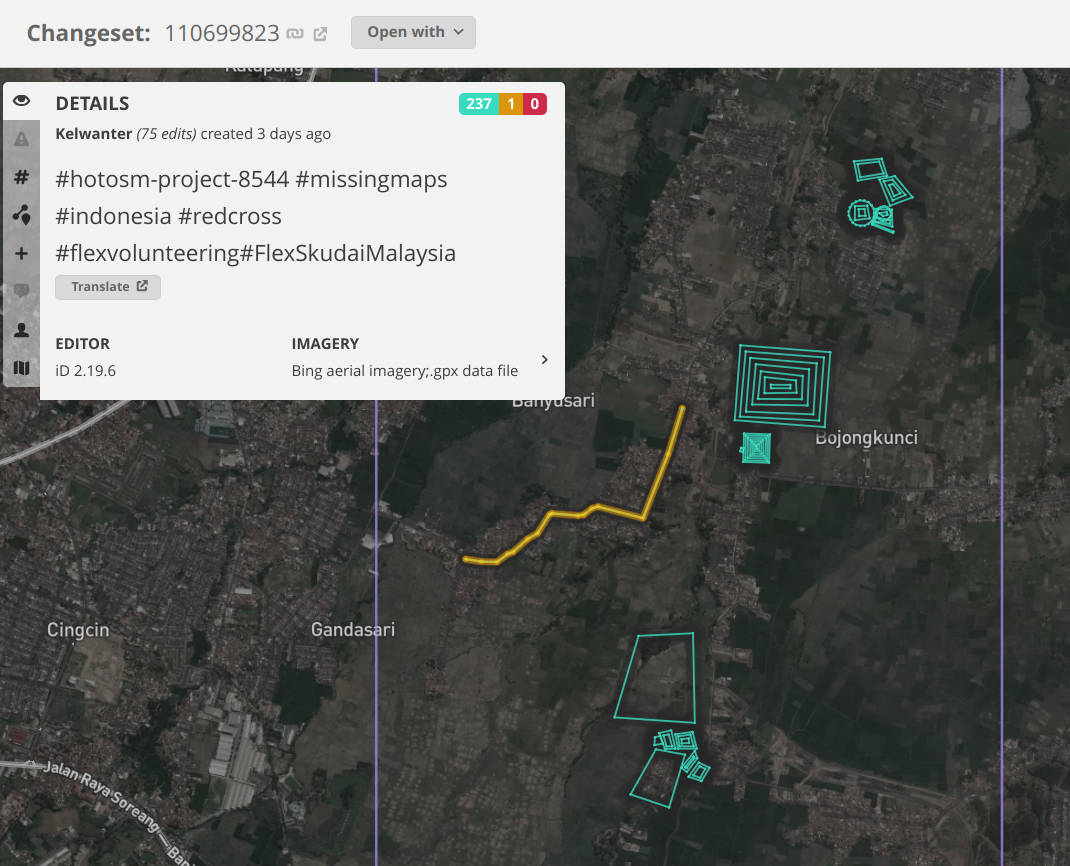Open user info via person icon
This screenshot has width=1070, height=866.
(x=21, y=330)
